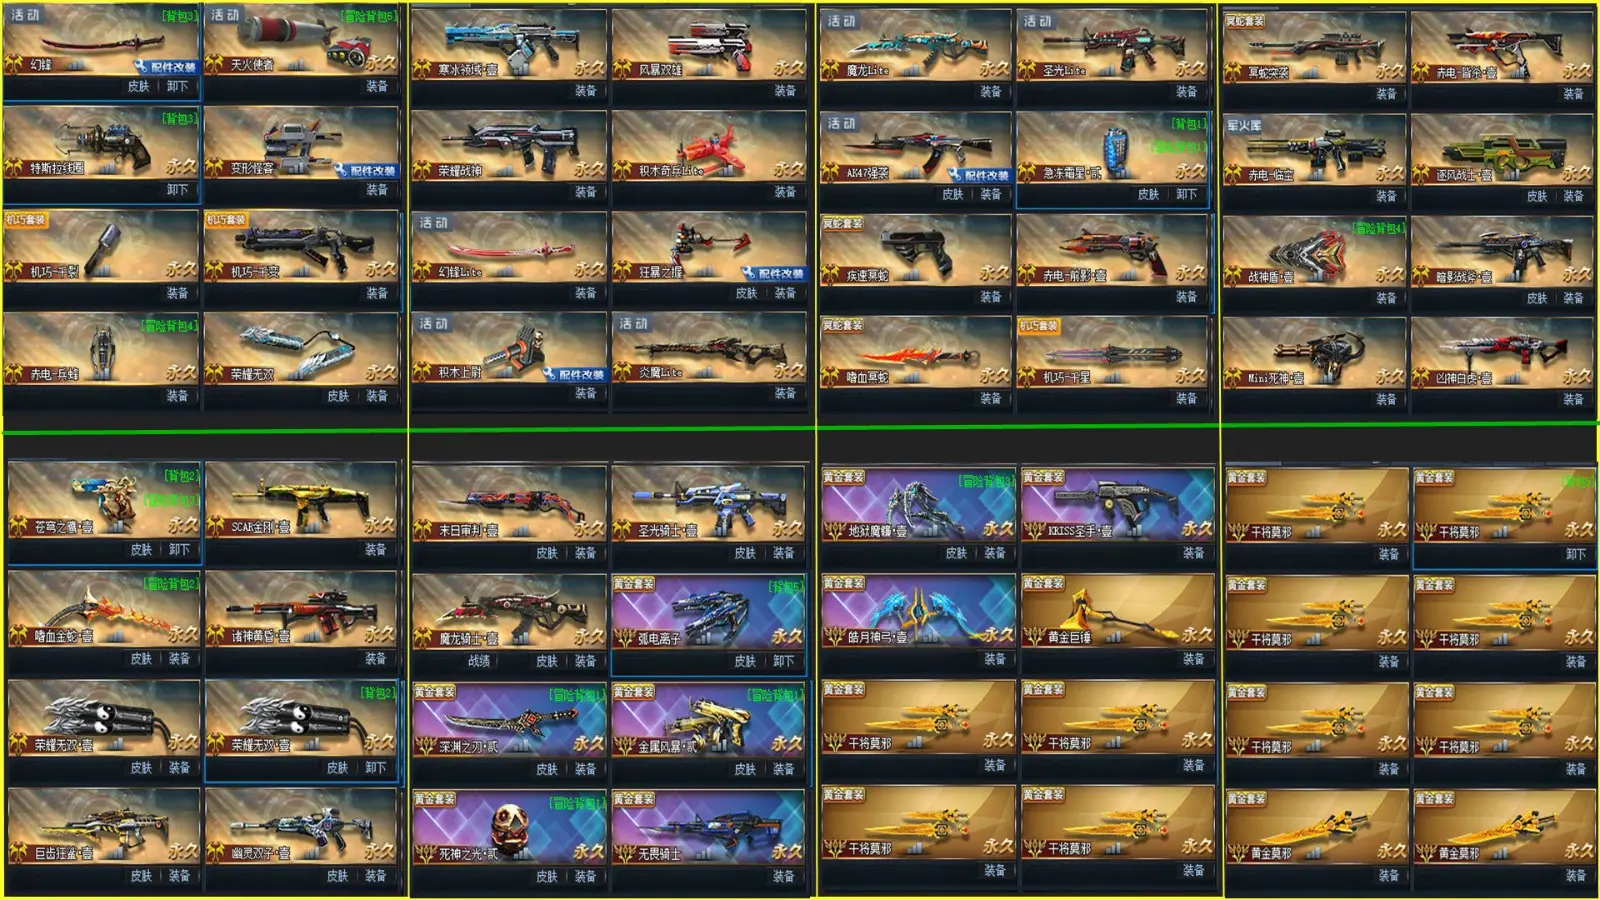The image size is (1600, 900).
Task: Unequip 弧电离子 with its 卸下 button
Action: (783, 662)
